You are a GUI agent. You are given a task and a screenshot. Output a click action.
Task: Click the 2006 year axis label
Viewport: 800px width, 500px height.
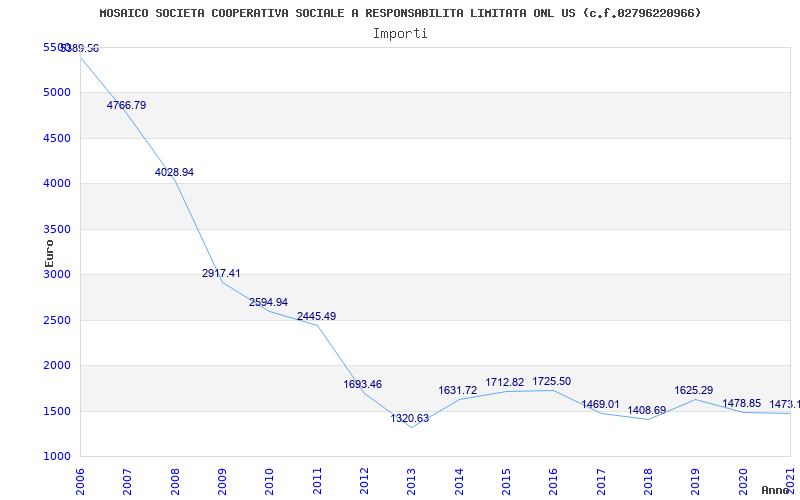click(80, 482)
